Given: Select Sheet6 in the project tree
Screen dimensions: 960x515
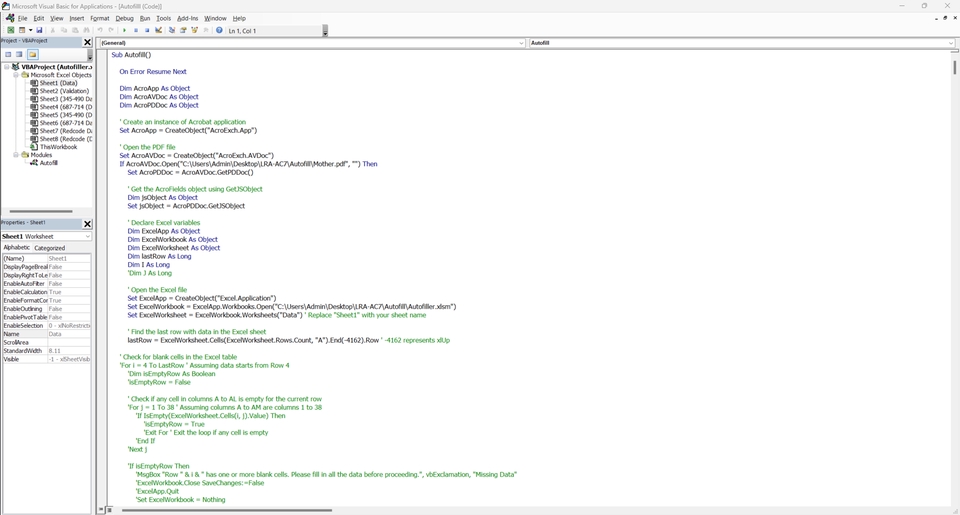Looking at the screenshot, I should point(66,123).
